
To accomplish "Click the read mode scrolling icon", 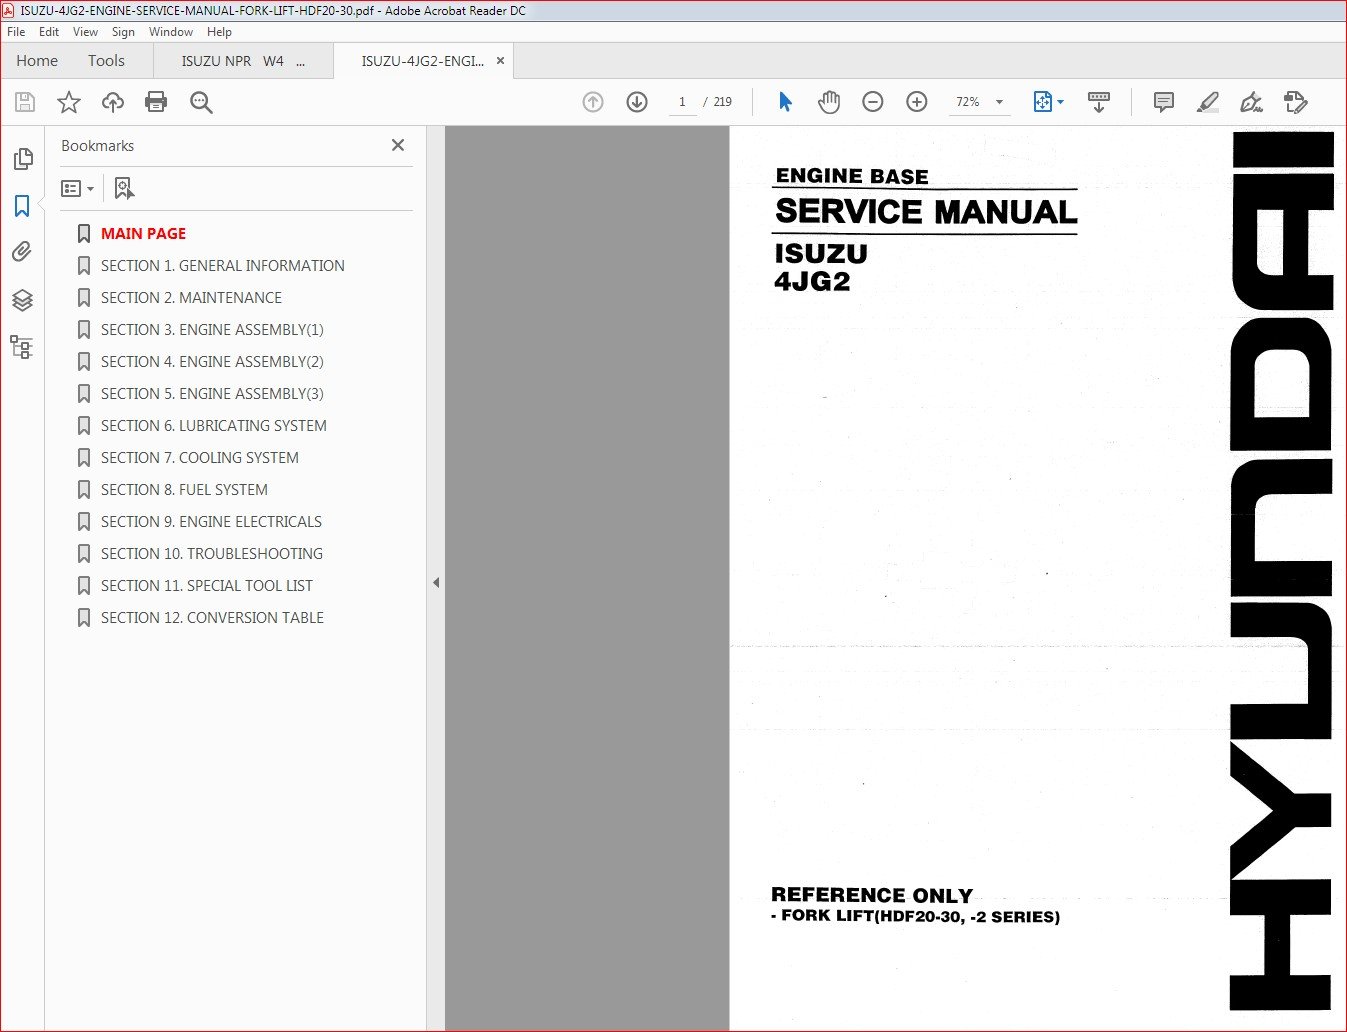I will coord(1099,102).
